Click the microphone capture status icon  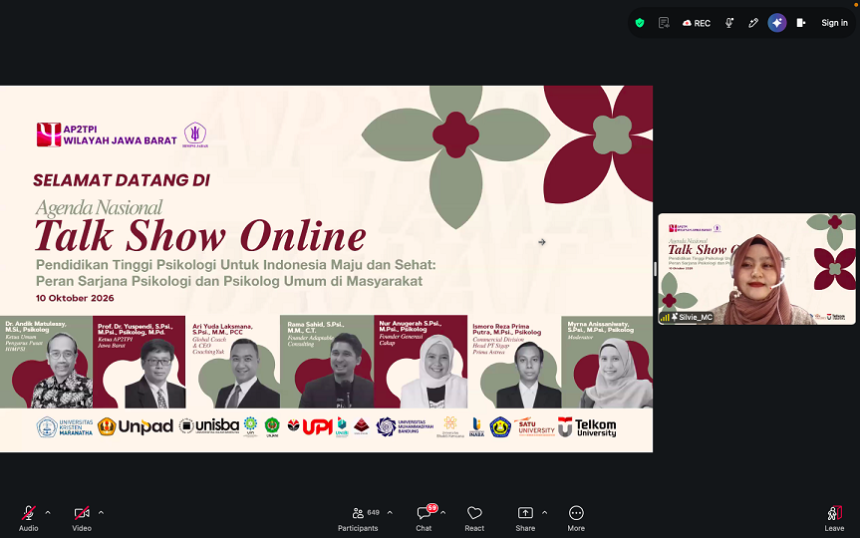point(729,23)
